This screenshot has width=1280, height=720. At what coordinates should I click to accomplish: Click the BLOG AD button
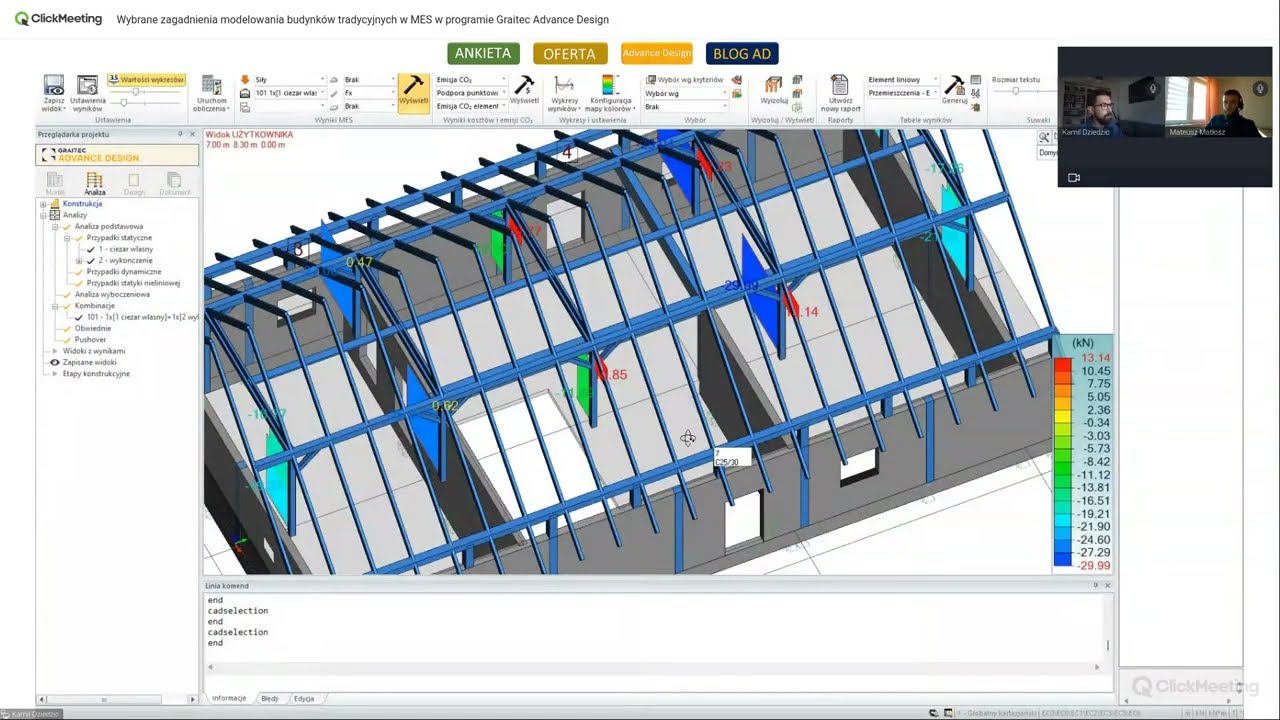coord(741,54)
